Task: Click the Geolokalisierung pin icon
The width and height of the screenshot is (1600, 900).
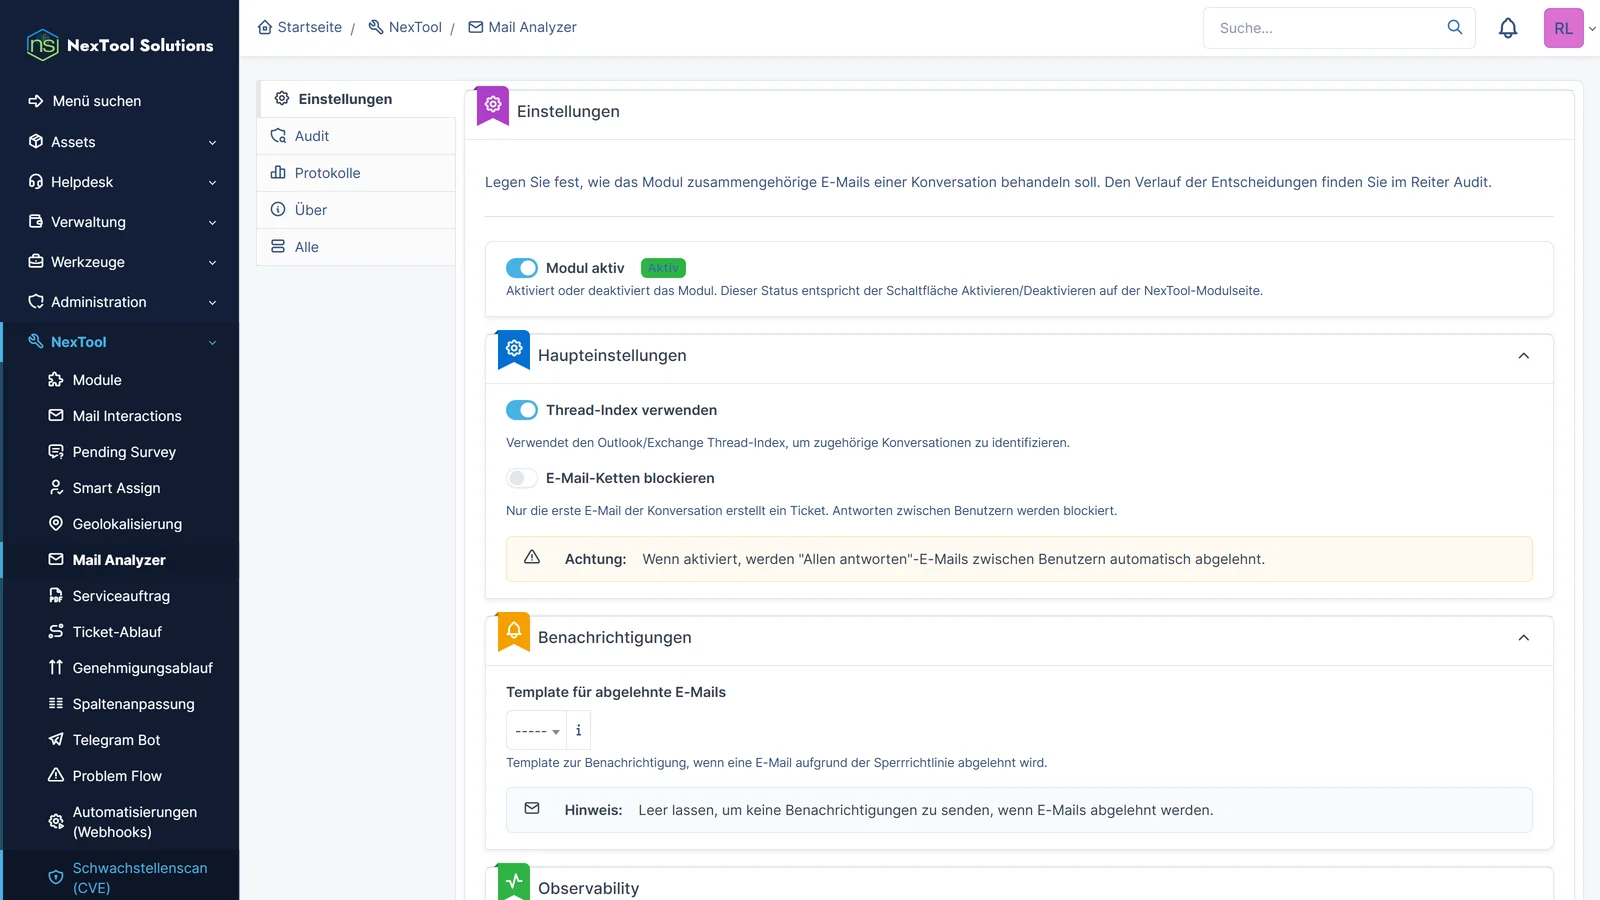Action: [56, 524]
